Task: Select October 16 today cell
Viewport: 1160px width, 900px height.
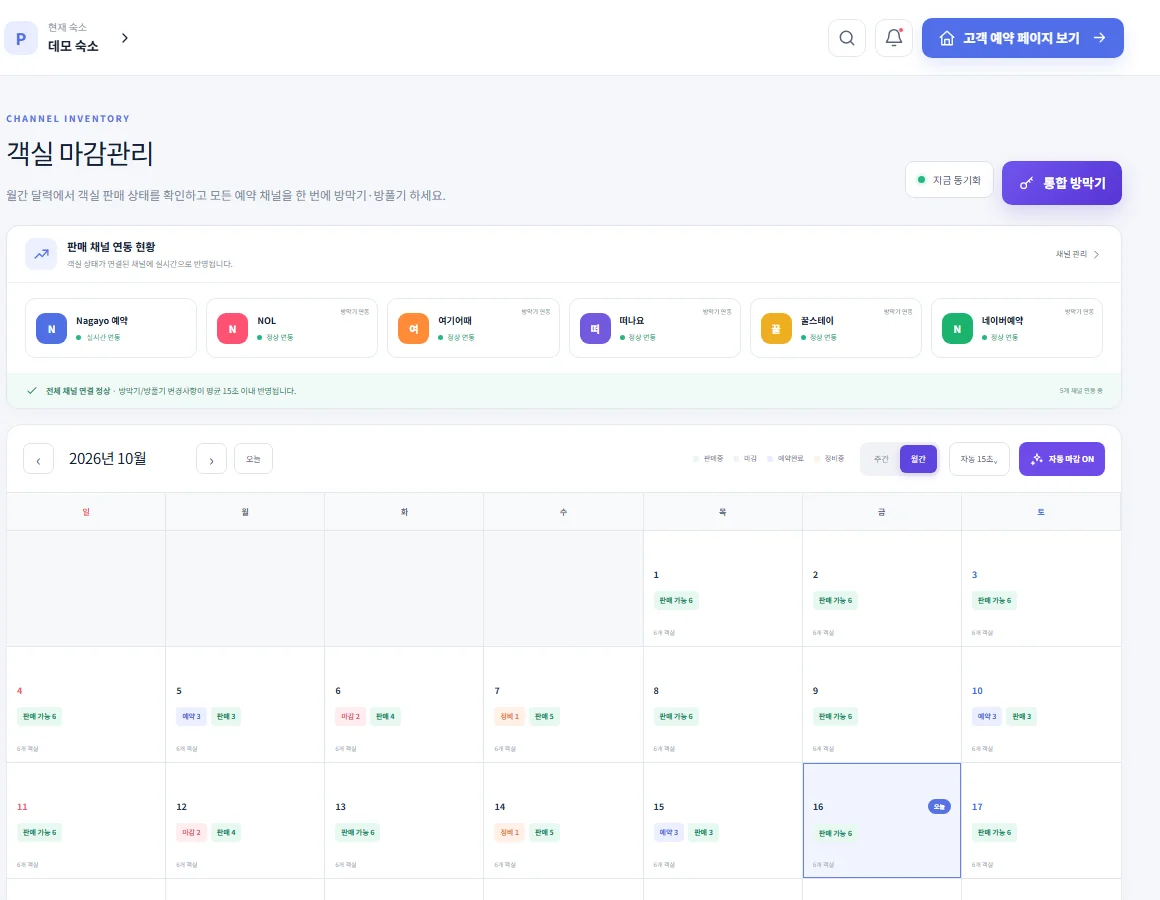Action: point(882,821)
